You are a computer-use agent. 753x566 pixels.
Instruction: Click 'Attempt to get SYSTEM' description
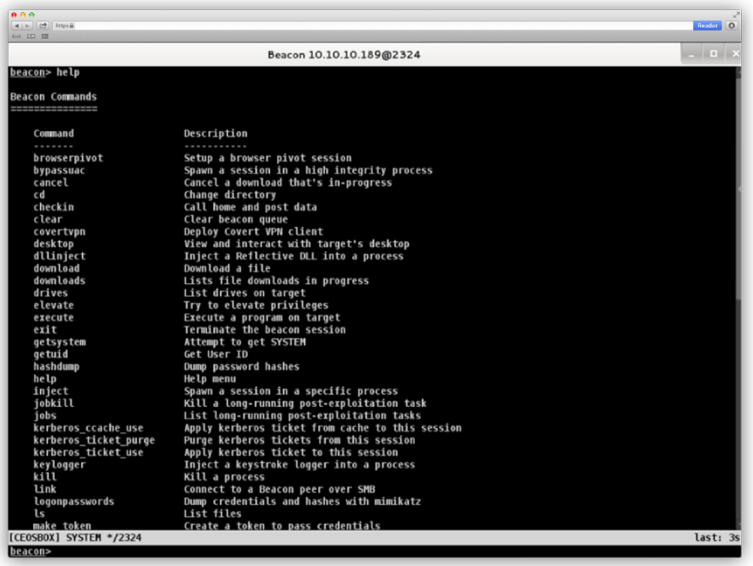pos(245,342)
